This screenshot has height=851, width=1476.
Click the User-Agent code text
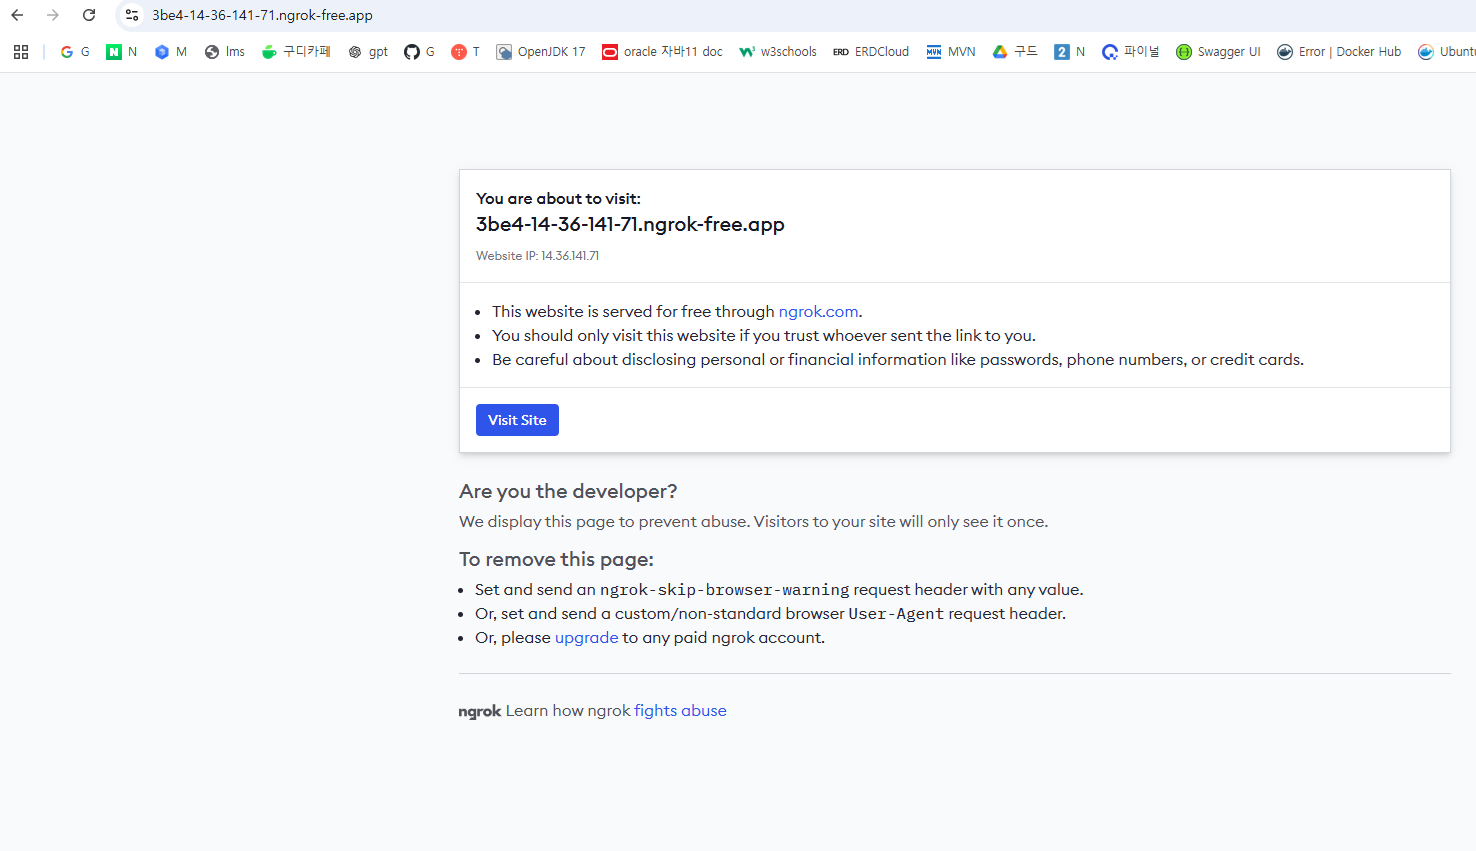point(896,614)
